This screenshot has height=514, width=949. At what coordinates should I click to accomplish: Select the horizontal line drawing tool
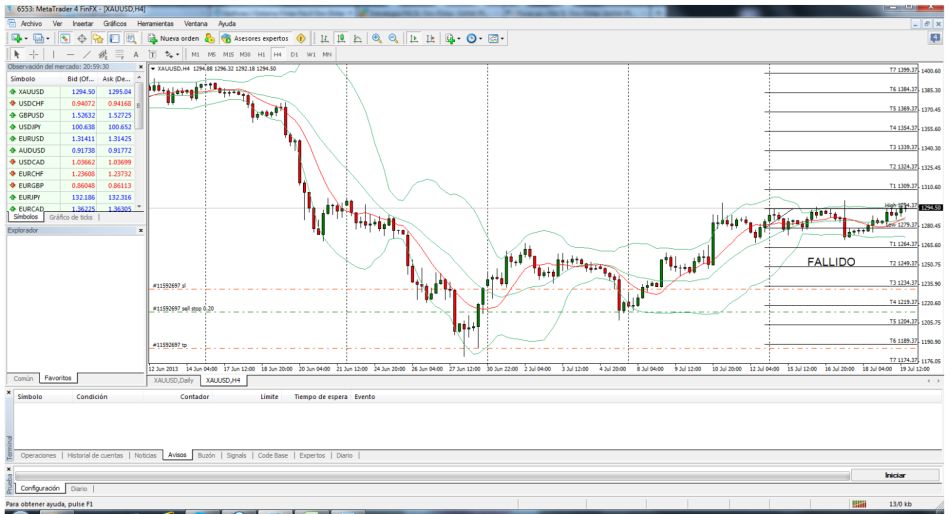(x=70, y=54)
